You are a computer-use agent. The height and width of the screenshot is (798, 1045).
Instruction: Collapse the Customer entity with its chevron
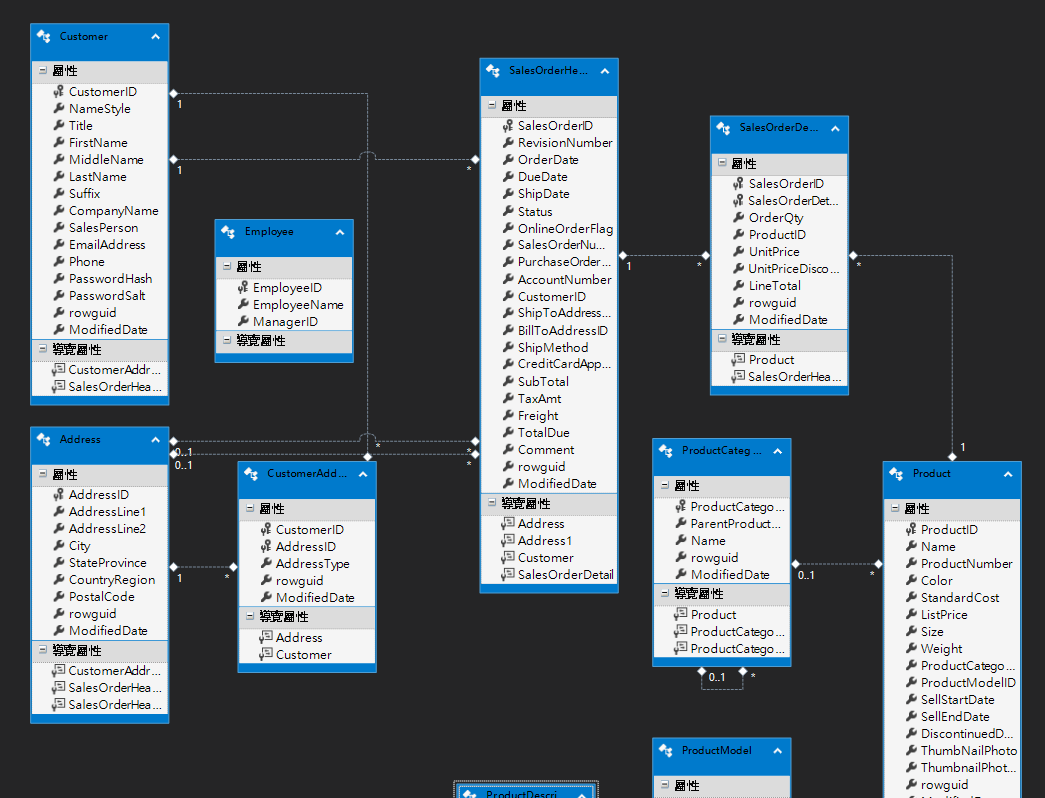coord(155,37)
